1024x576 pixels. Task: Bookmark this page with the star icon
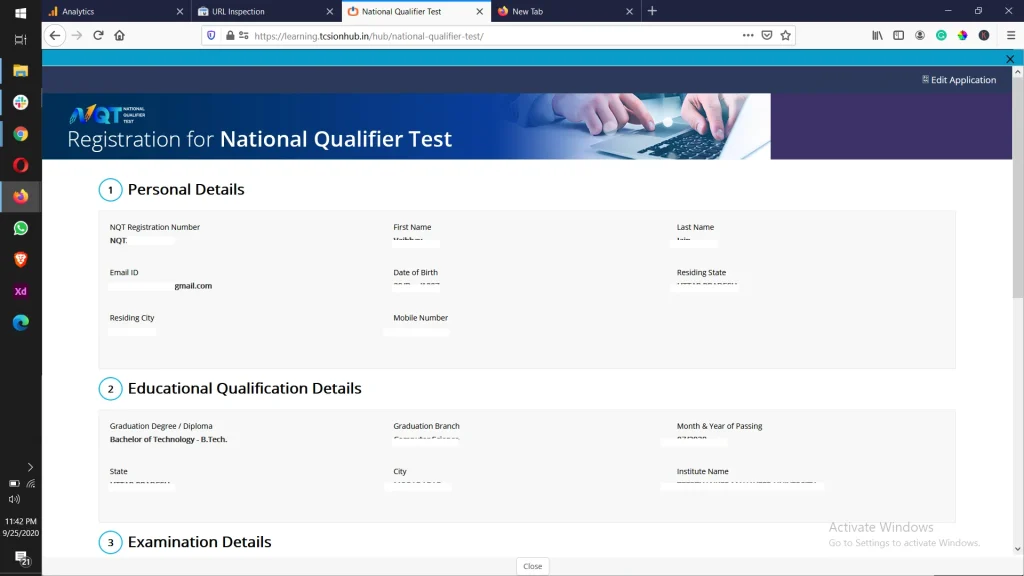(x=786, y=35)
